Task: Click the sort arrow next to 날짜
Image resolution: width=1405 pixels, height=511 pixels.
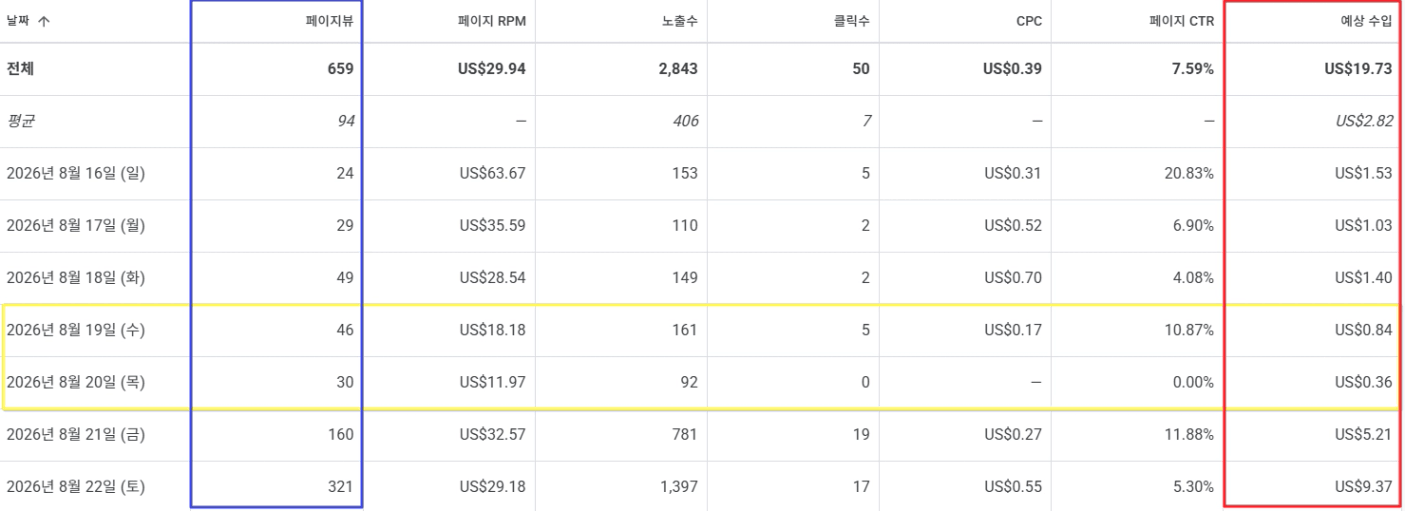Action: click(43, 21)
